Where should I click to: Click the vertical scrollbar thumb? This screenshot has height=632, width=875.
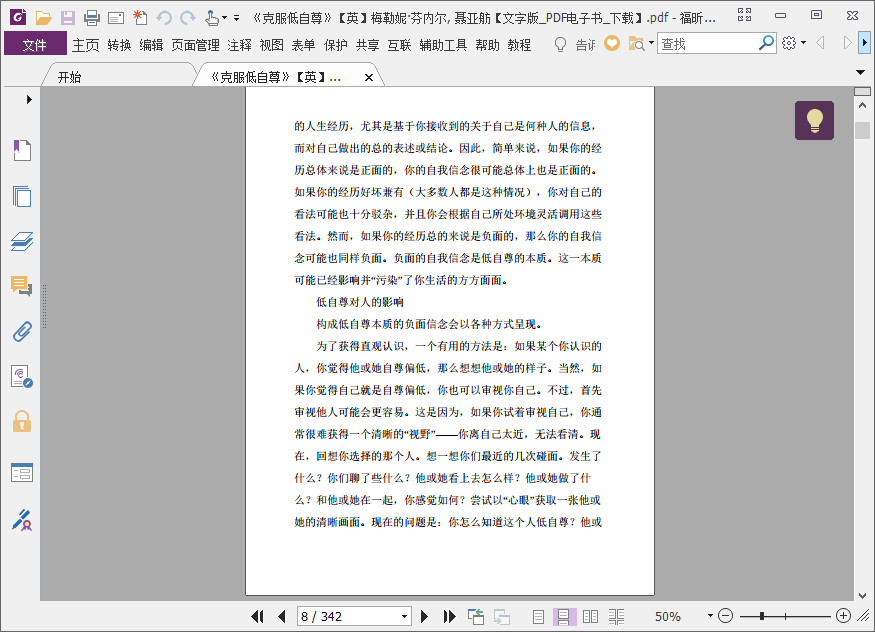[x=862, y=130]
